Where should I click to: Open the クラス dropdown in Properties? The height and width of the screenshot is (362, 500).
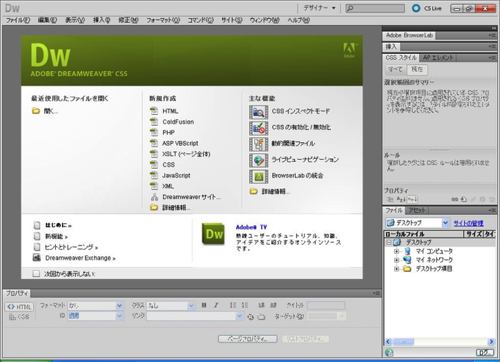[171, 305]
